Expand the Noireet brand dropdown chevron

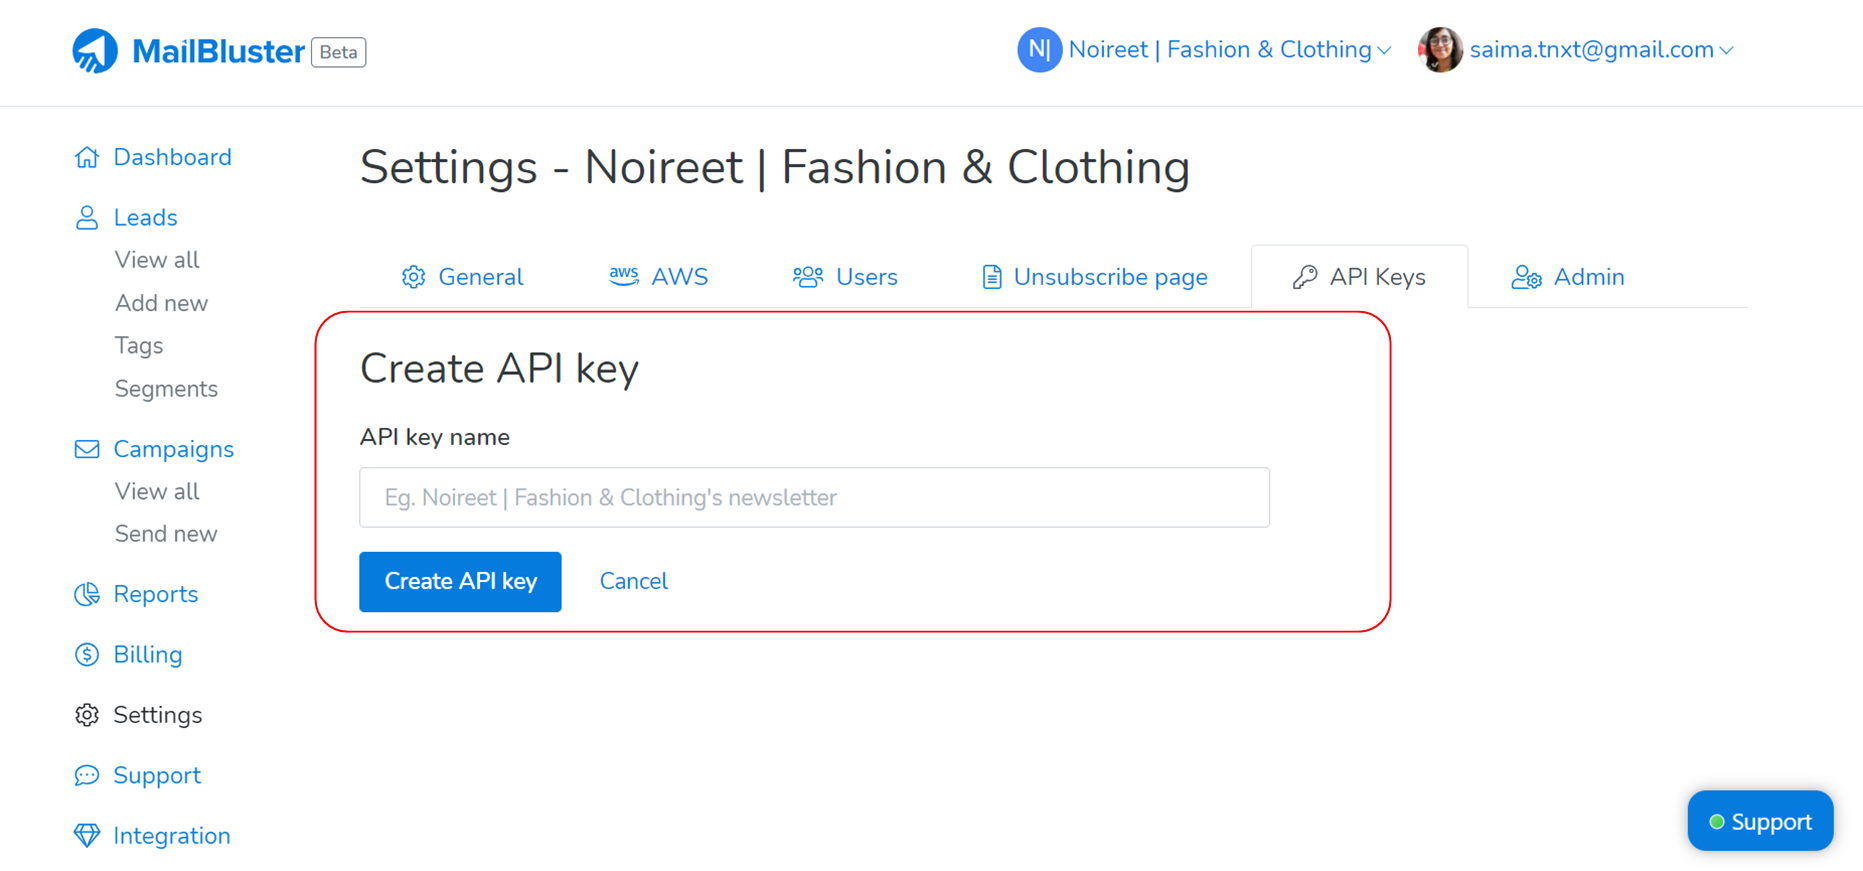pyautogui.click(x=1385, y=51)
